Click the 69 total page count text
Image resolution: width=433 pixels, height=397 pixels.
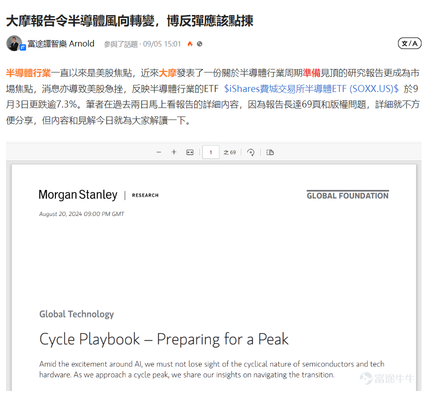pos(230,152)
